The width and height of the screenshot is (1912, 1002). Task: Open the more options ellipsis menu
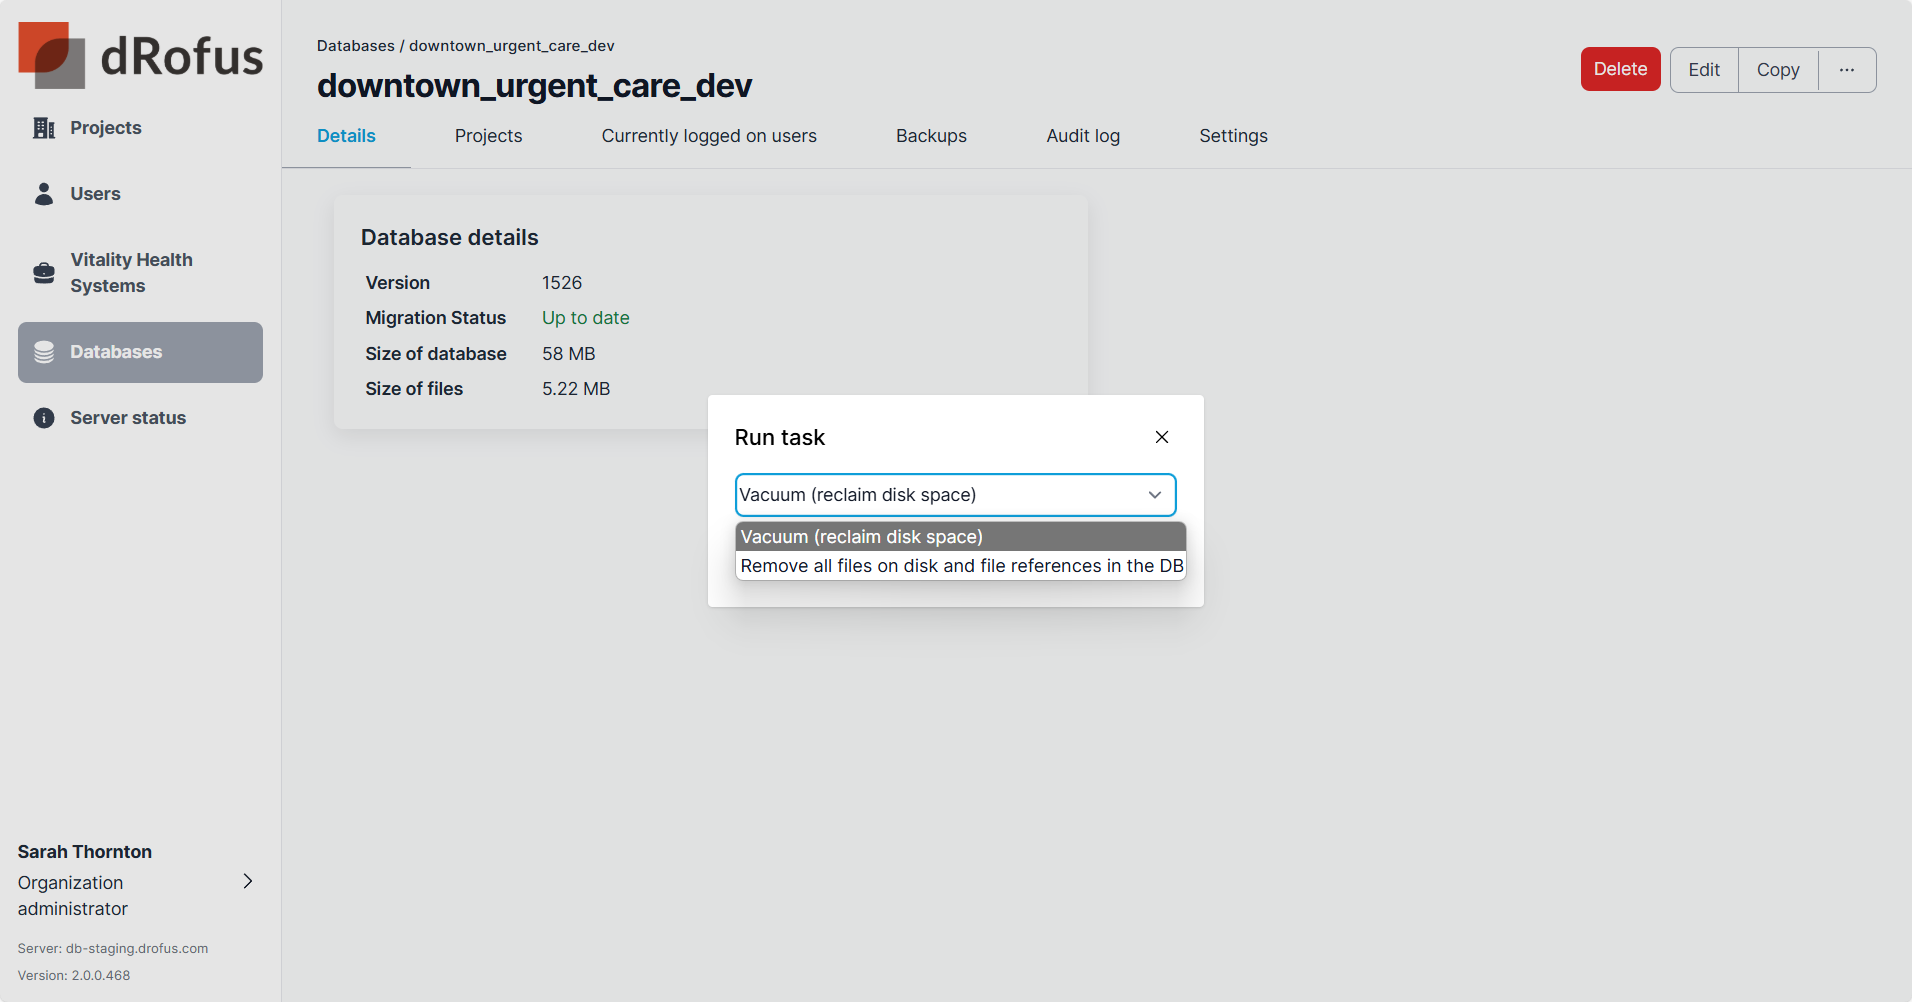1846,70
